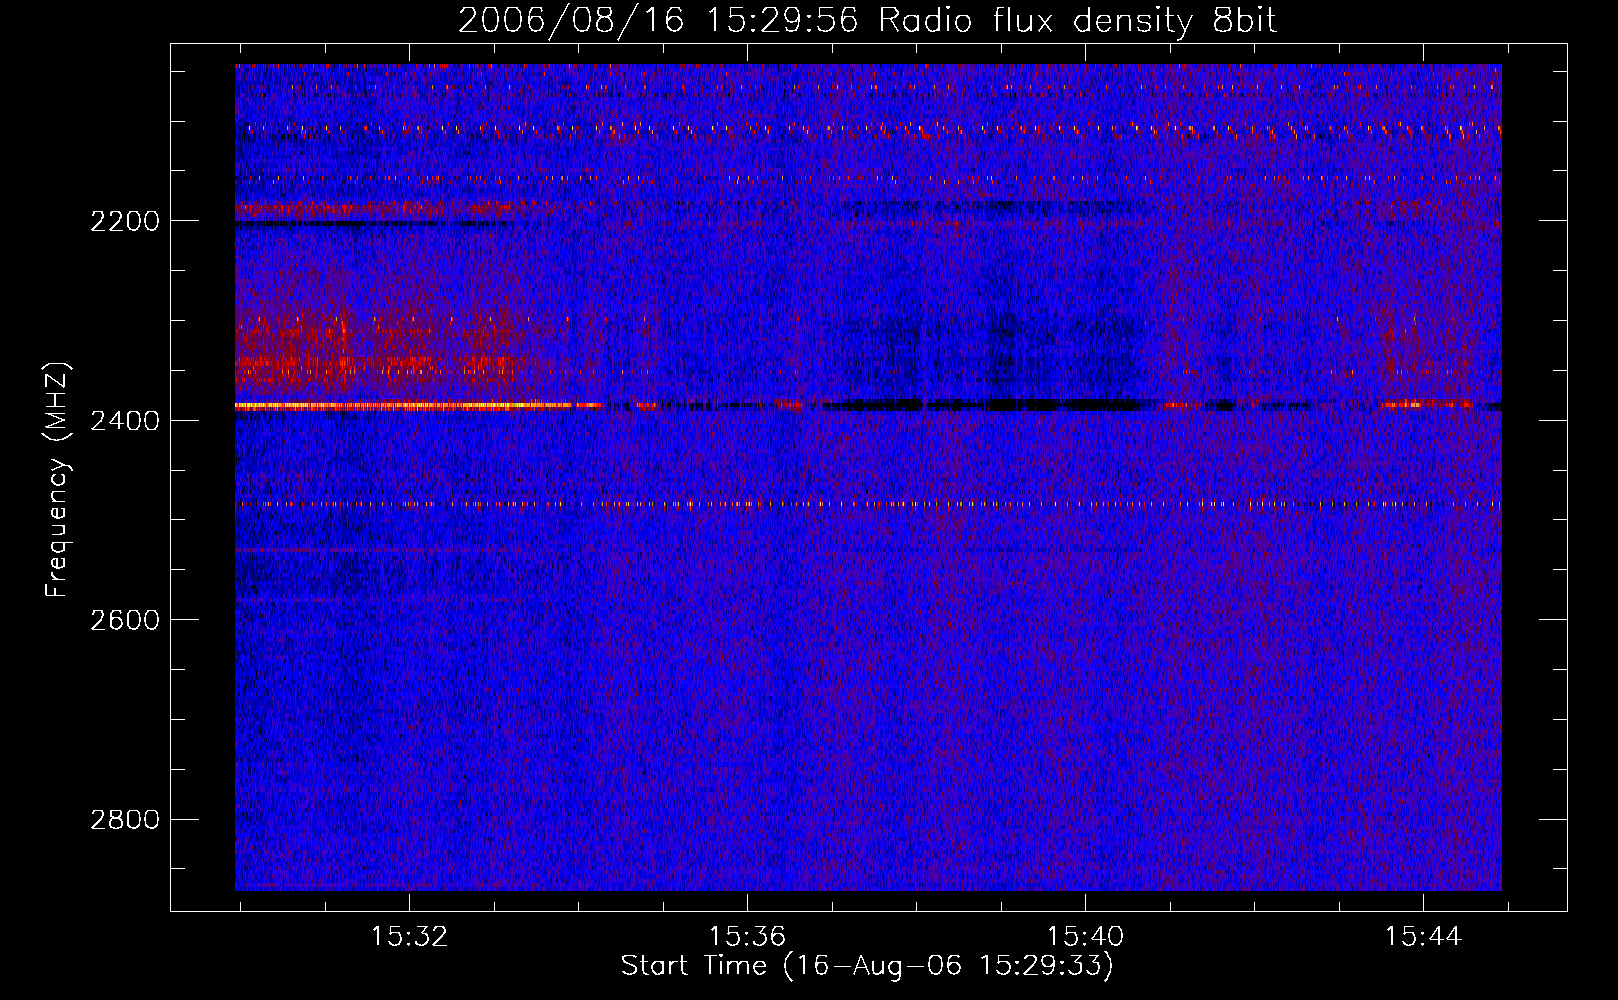
Task: Click the 2400 frequency tick label
Action: pos(125,421)
